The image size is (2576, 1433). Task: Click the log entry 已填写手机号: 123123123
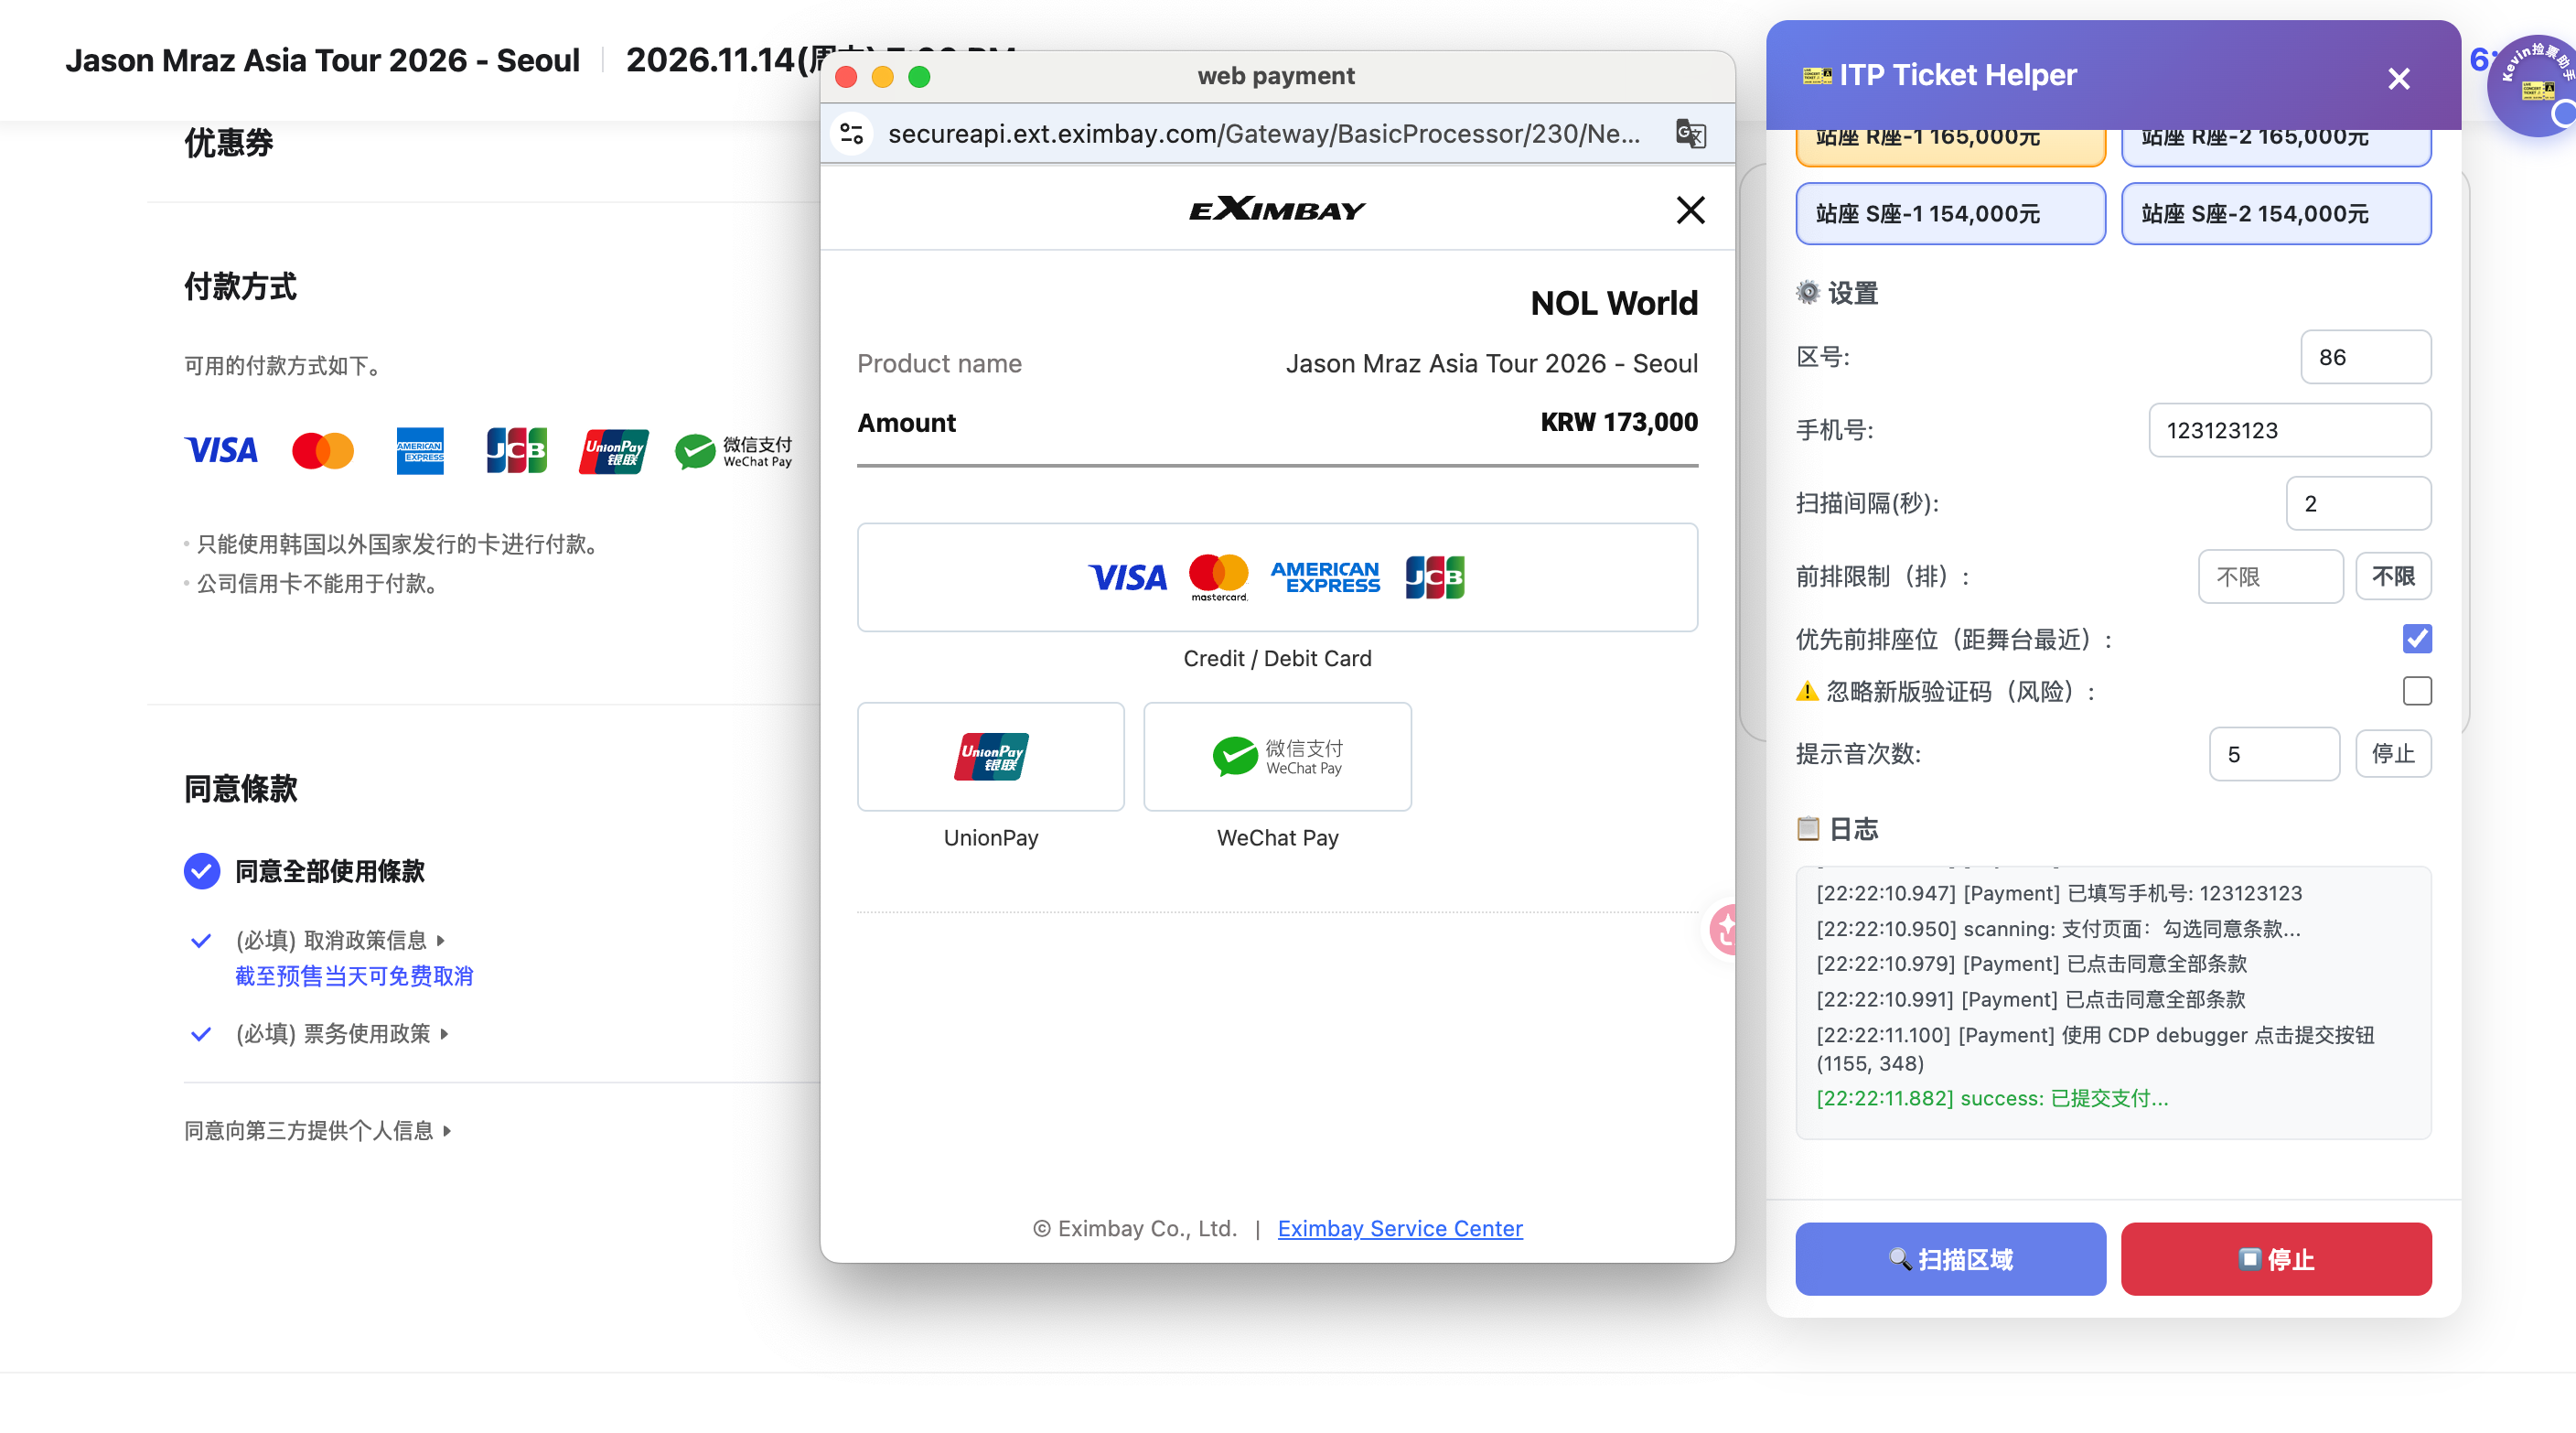point(2059,893)
